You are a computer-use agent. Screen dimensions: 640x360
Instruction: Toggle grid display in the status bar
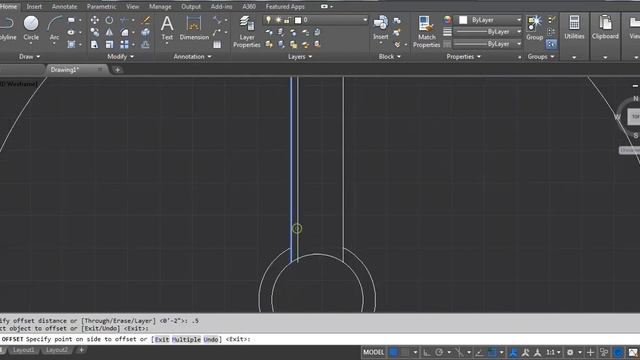point(393,352)
